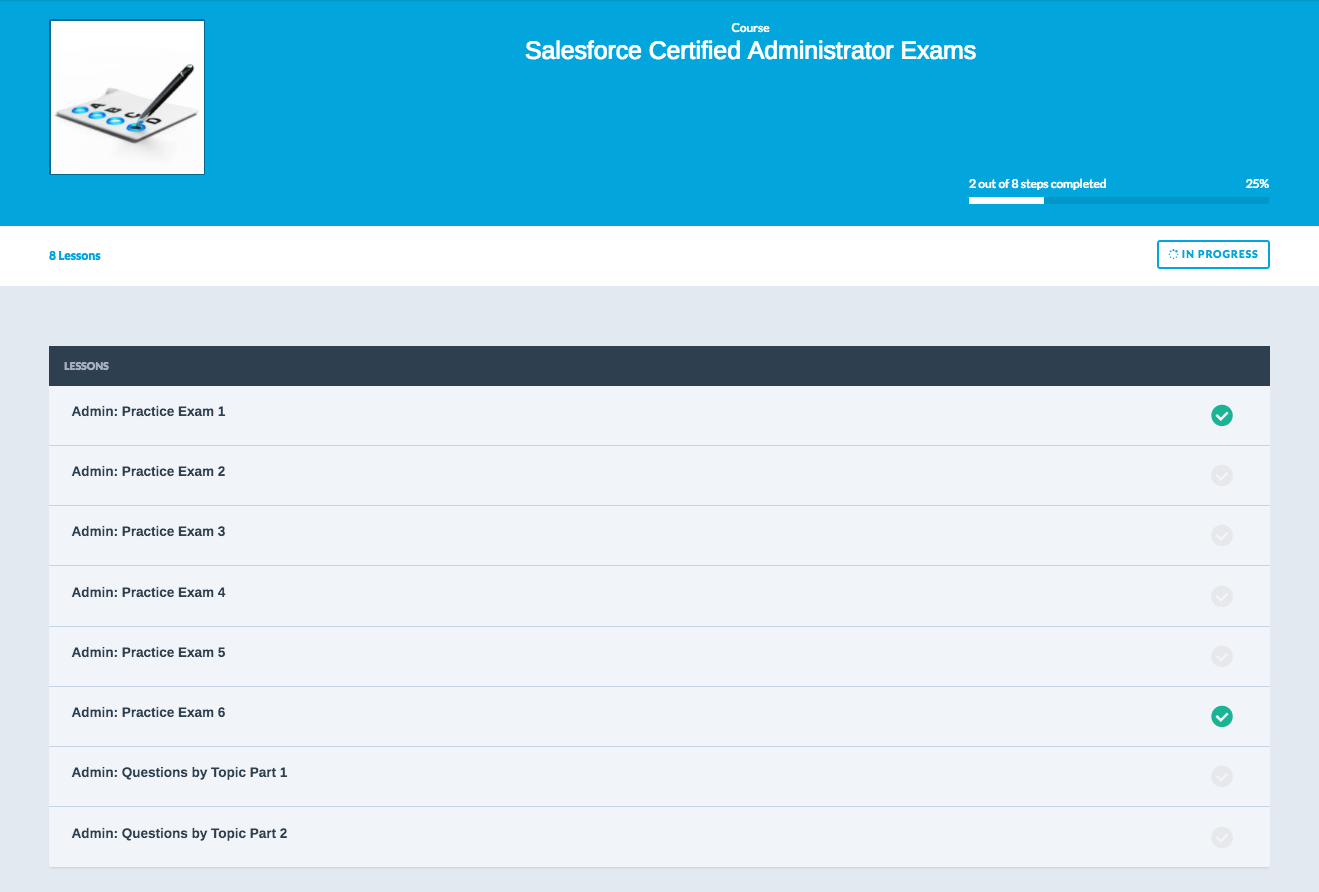Image resolution: width=1319 pixels, height=892 pixels.
Task: Open Admin: Practice Exam 6 lesson
Action: (x=148, y=712)
